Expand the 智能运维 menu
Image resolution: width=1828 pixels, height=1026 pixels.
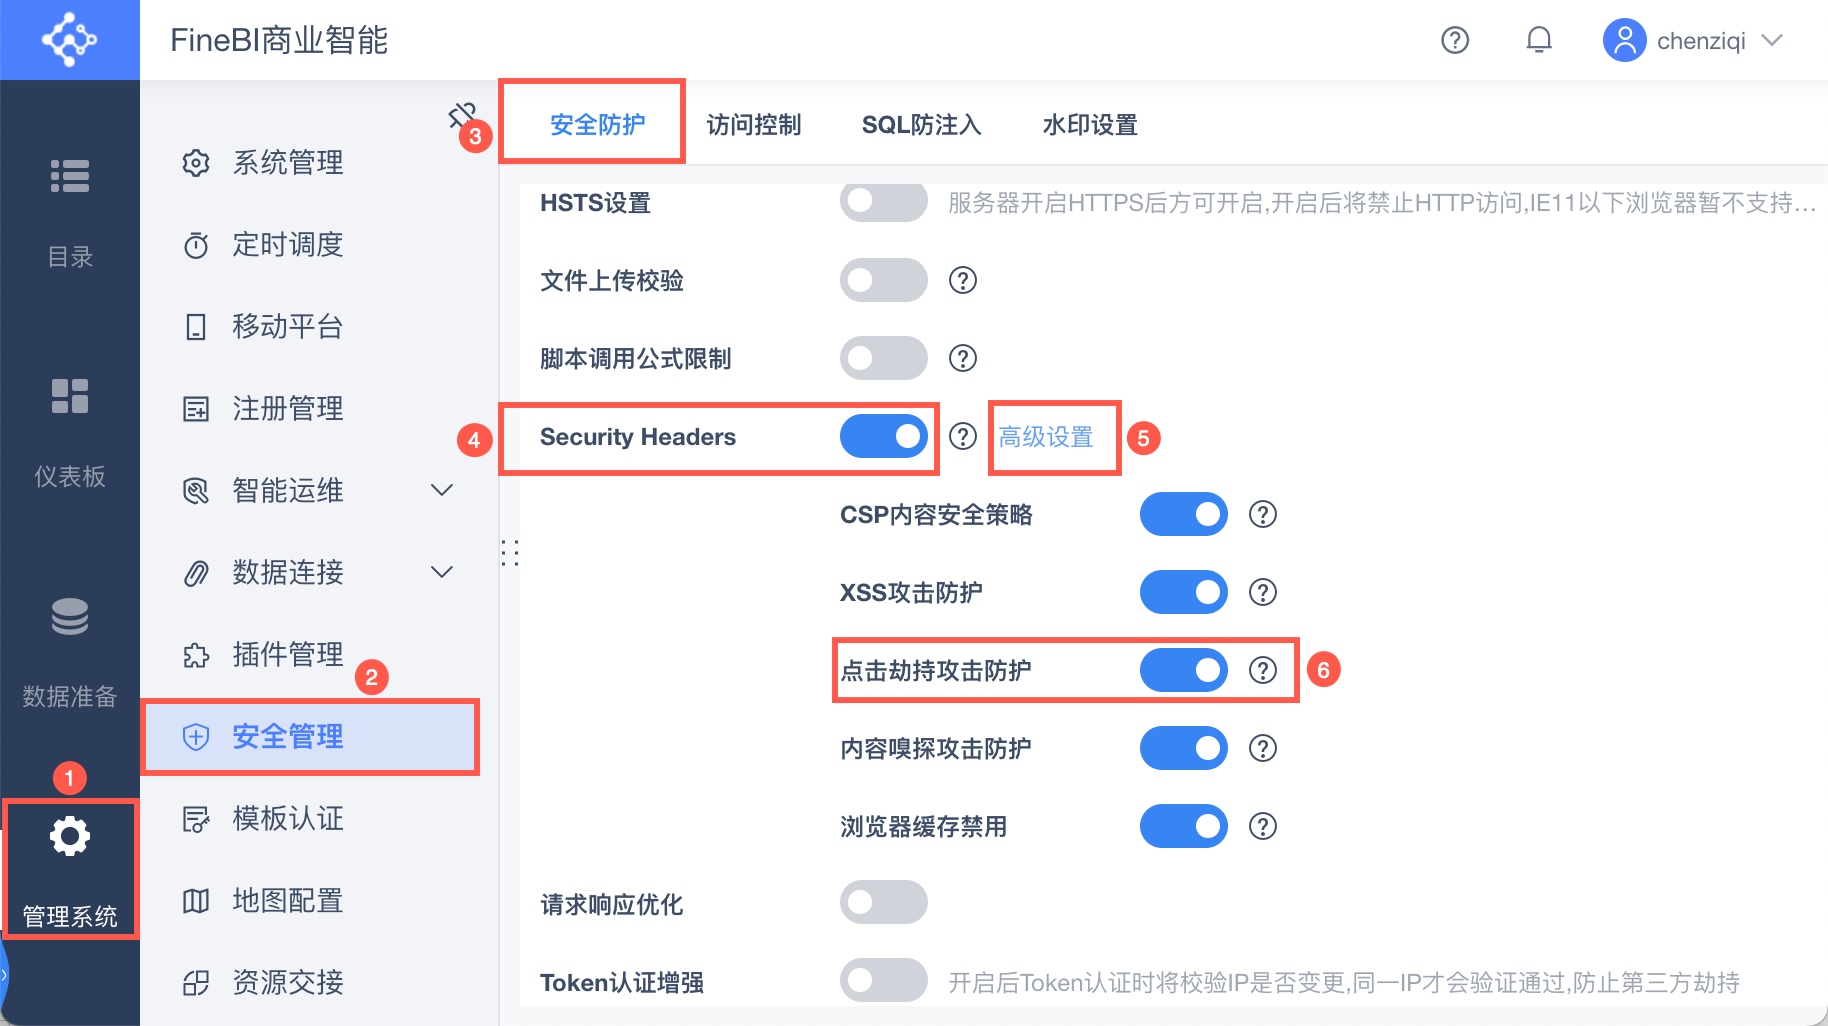(441, 490)
